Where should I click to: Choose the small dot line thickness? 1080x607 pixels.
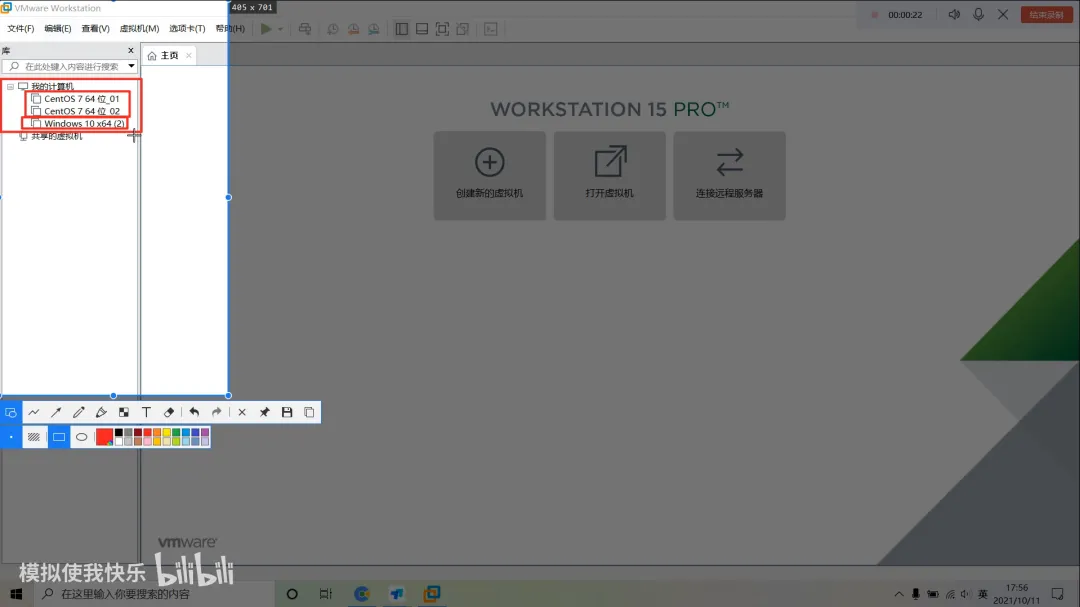11,437
